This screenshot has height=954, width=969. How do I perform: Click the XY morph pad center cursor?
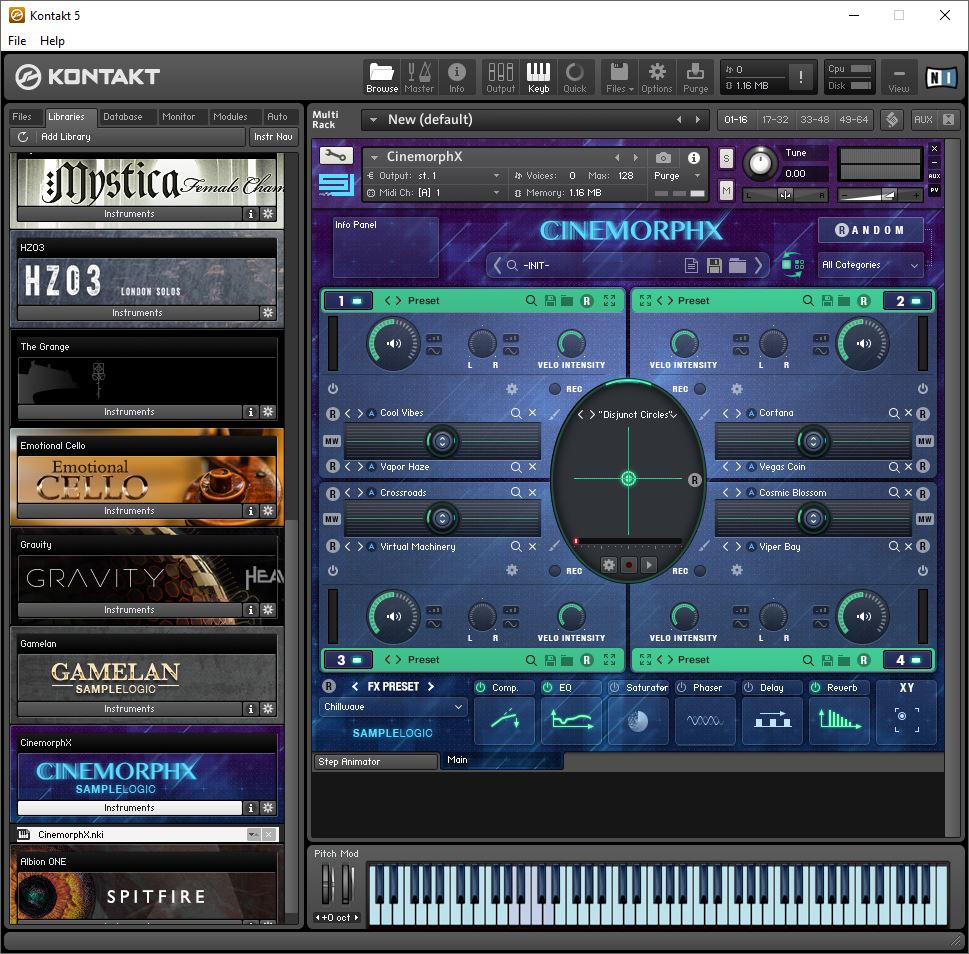click(x=628, y=478)
